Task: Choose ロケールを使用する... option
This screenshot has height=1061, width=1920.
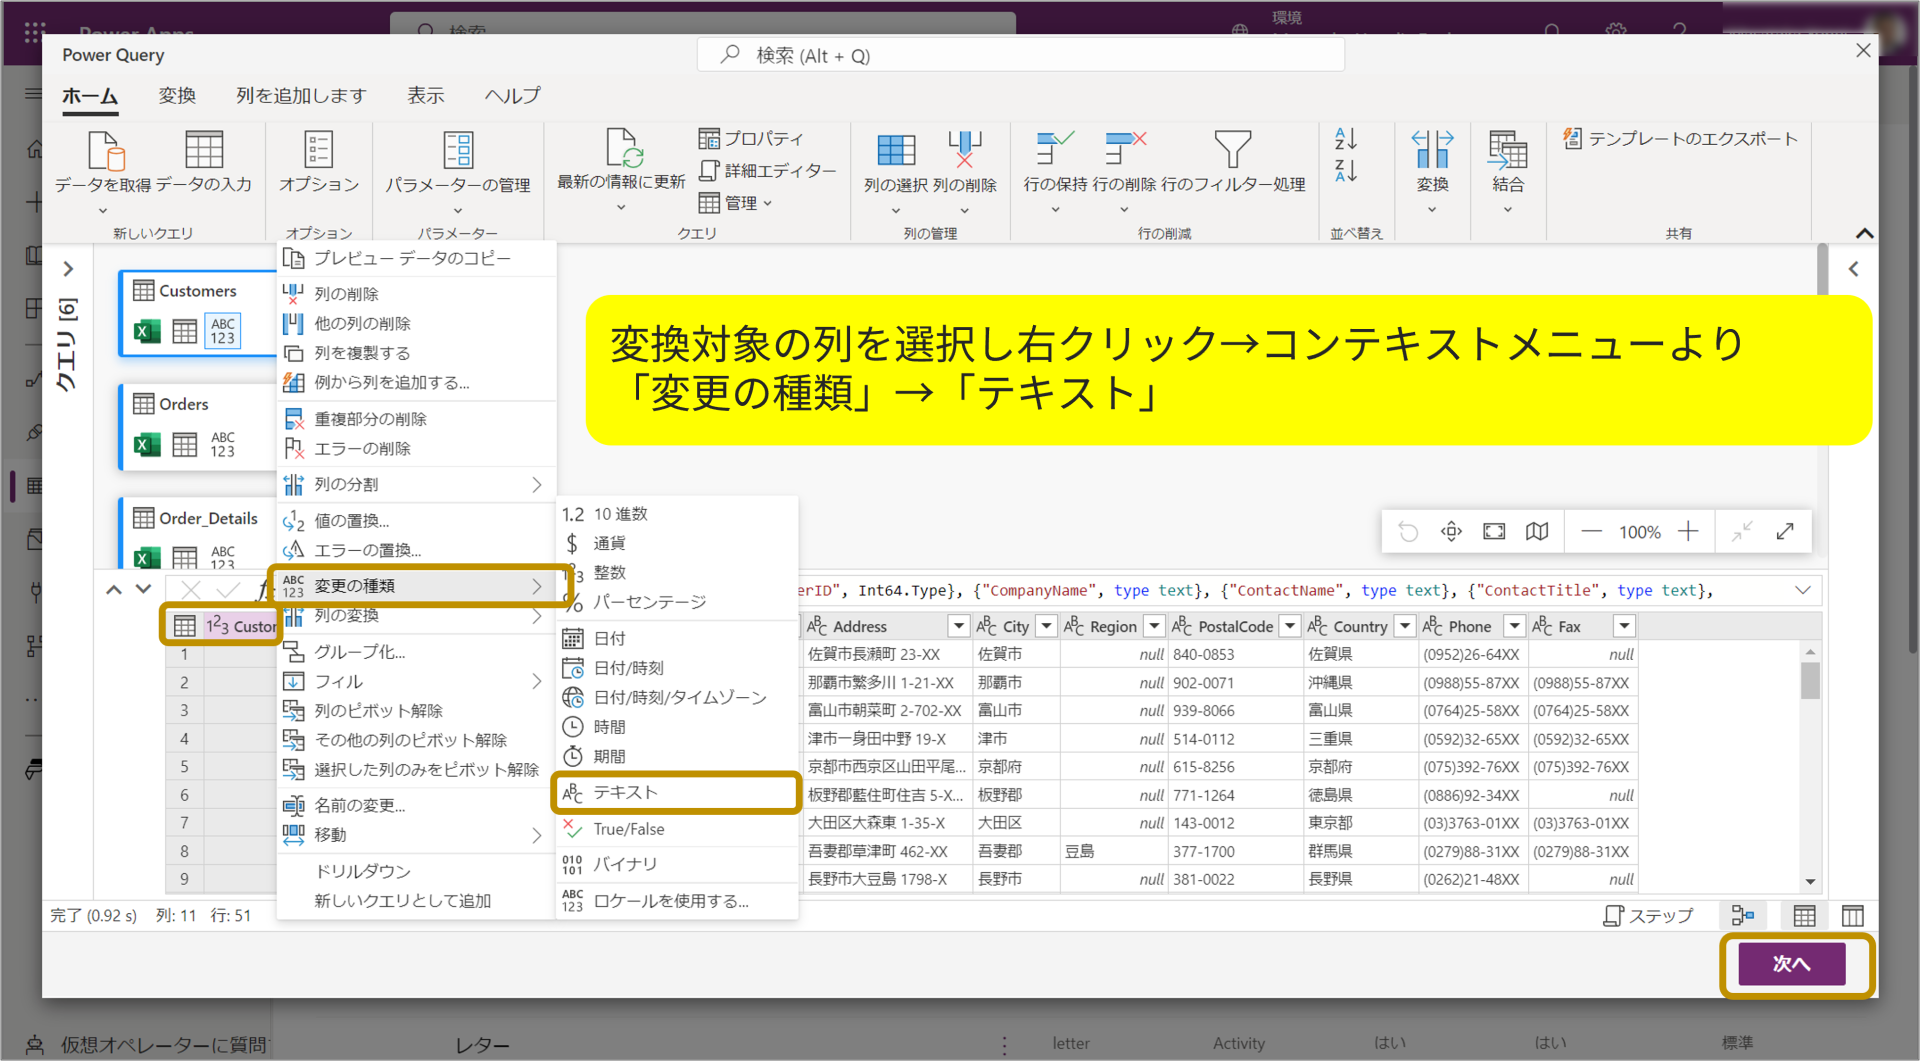Action: click(x=677, y=901)
